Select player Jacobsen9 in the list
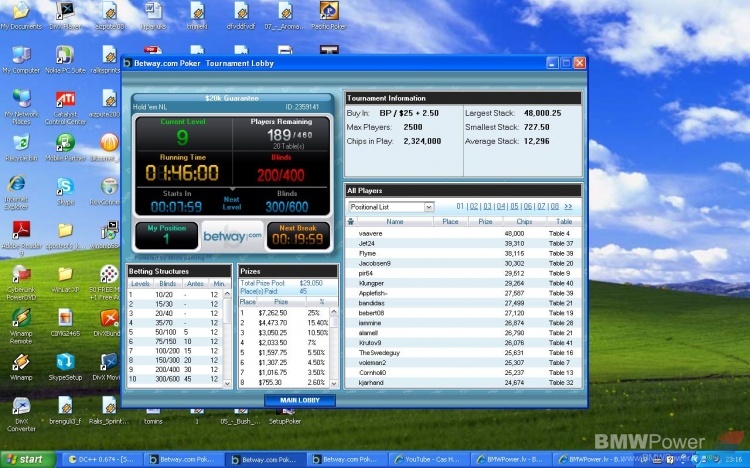This screenshot has width=750, height=468. 463,263
